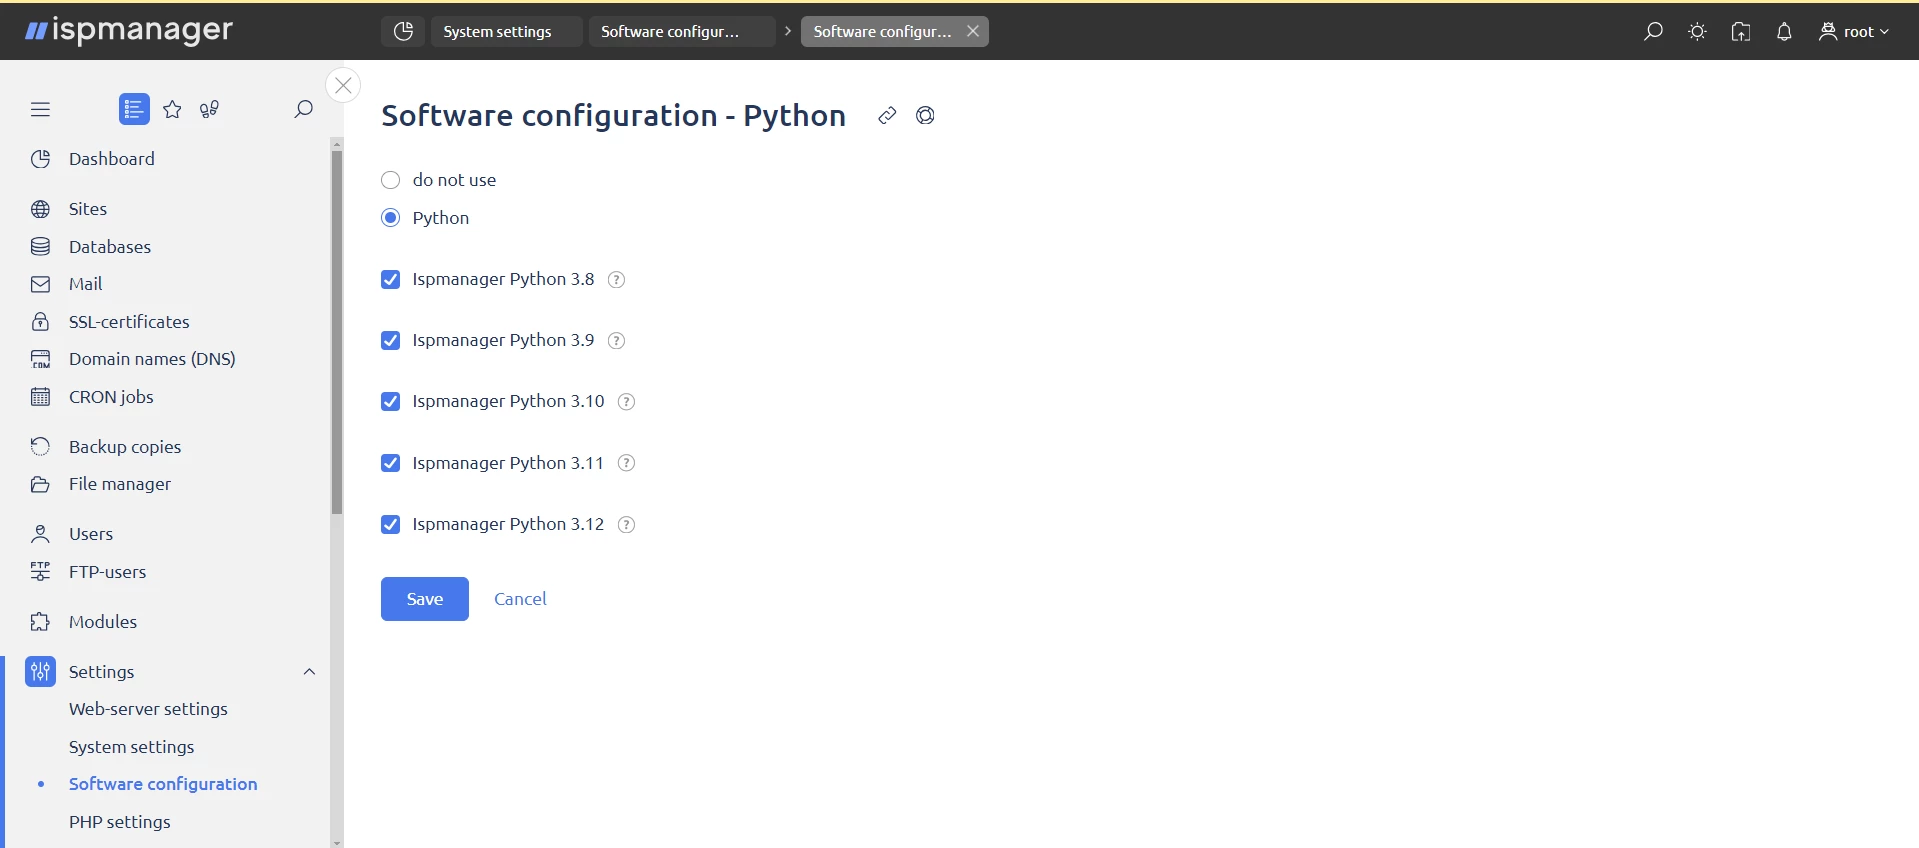Close the active Software configur... tab

[973, 31]
